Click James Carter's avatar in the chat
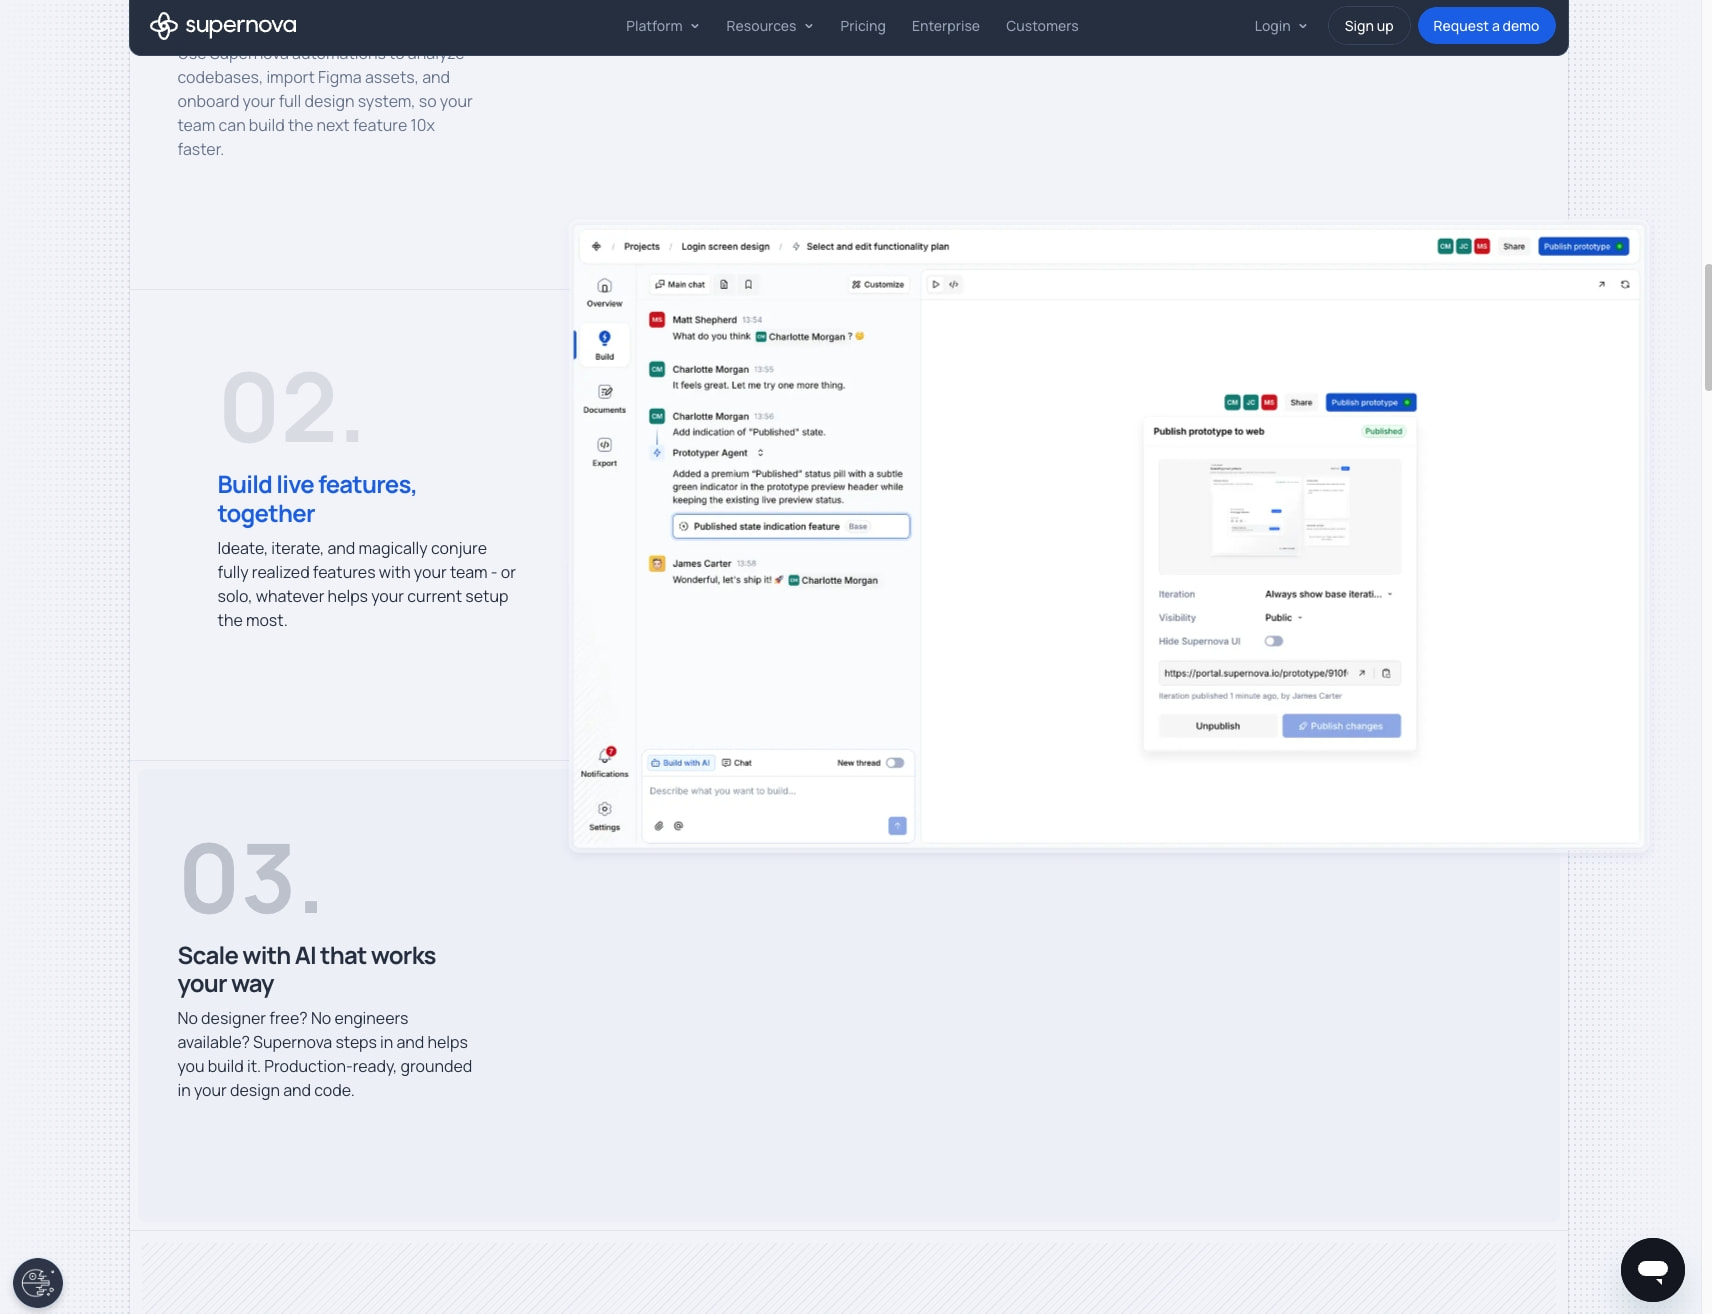 657,564
